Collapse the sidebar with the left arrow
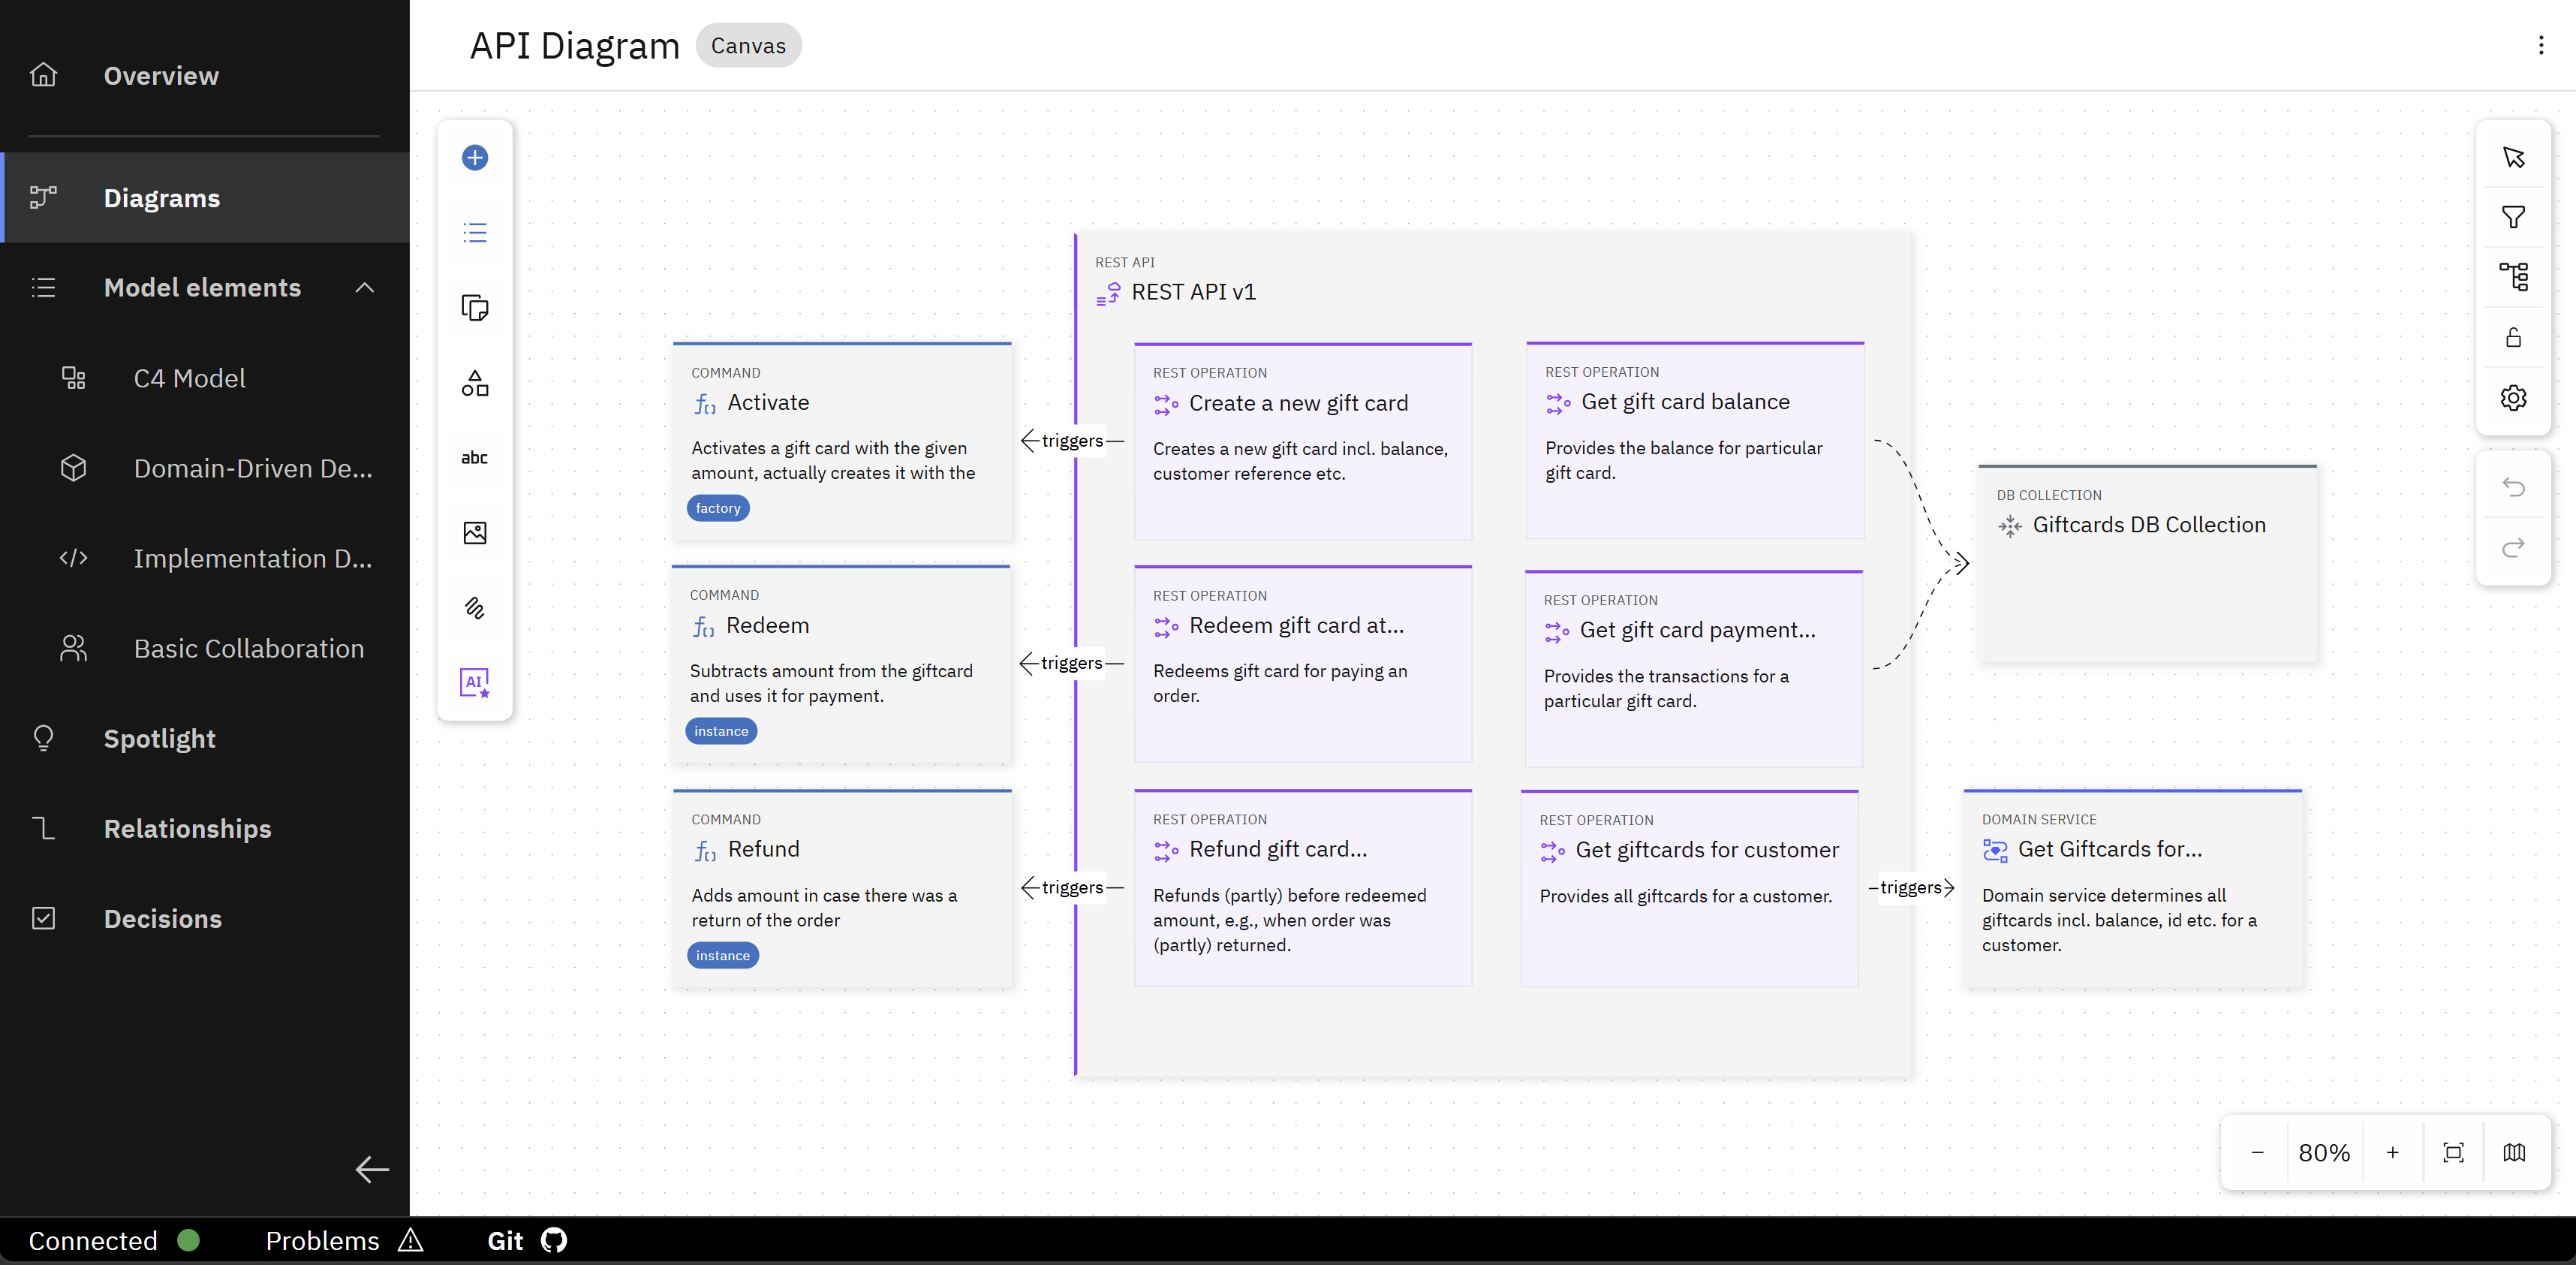The height and width of the screenshot is (1265, 2576). tap(372, 1170)
